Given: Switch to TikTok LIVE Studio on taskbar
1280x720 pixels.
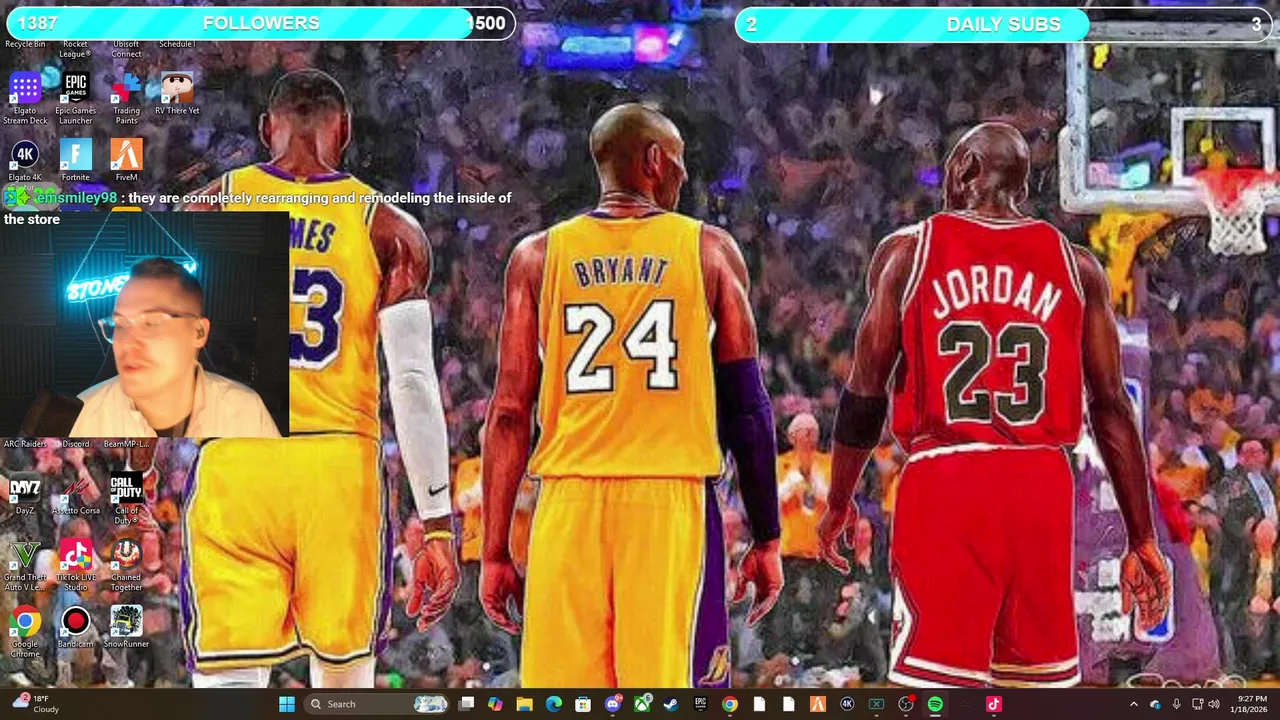Looking at the screenshot, I should [993, 704].
